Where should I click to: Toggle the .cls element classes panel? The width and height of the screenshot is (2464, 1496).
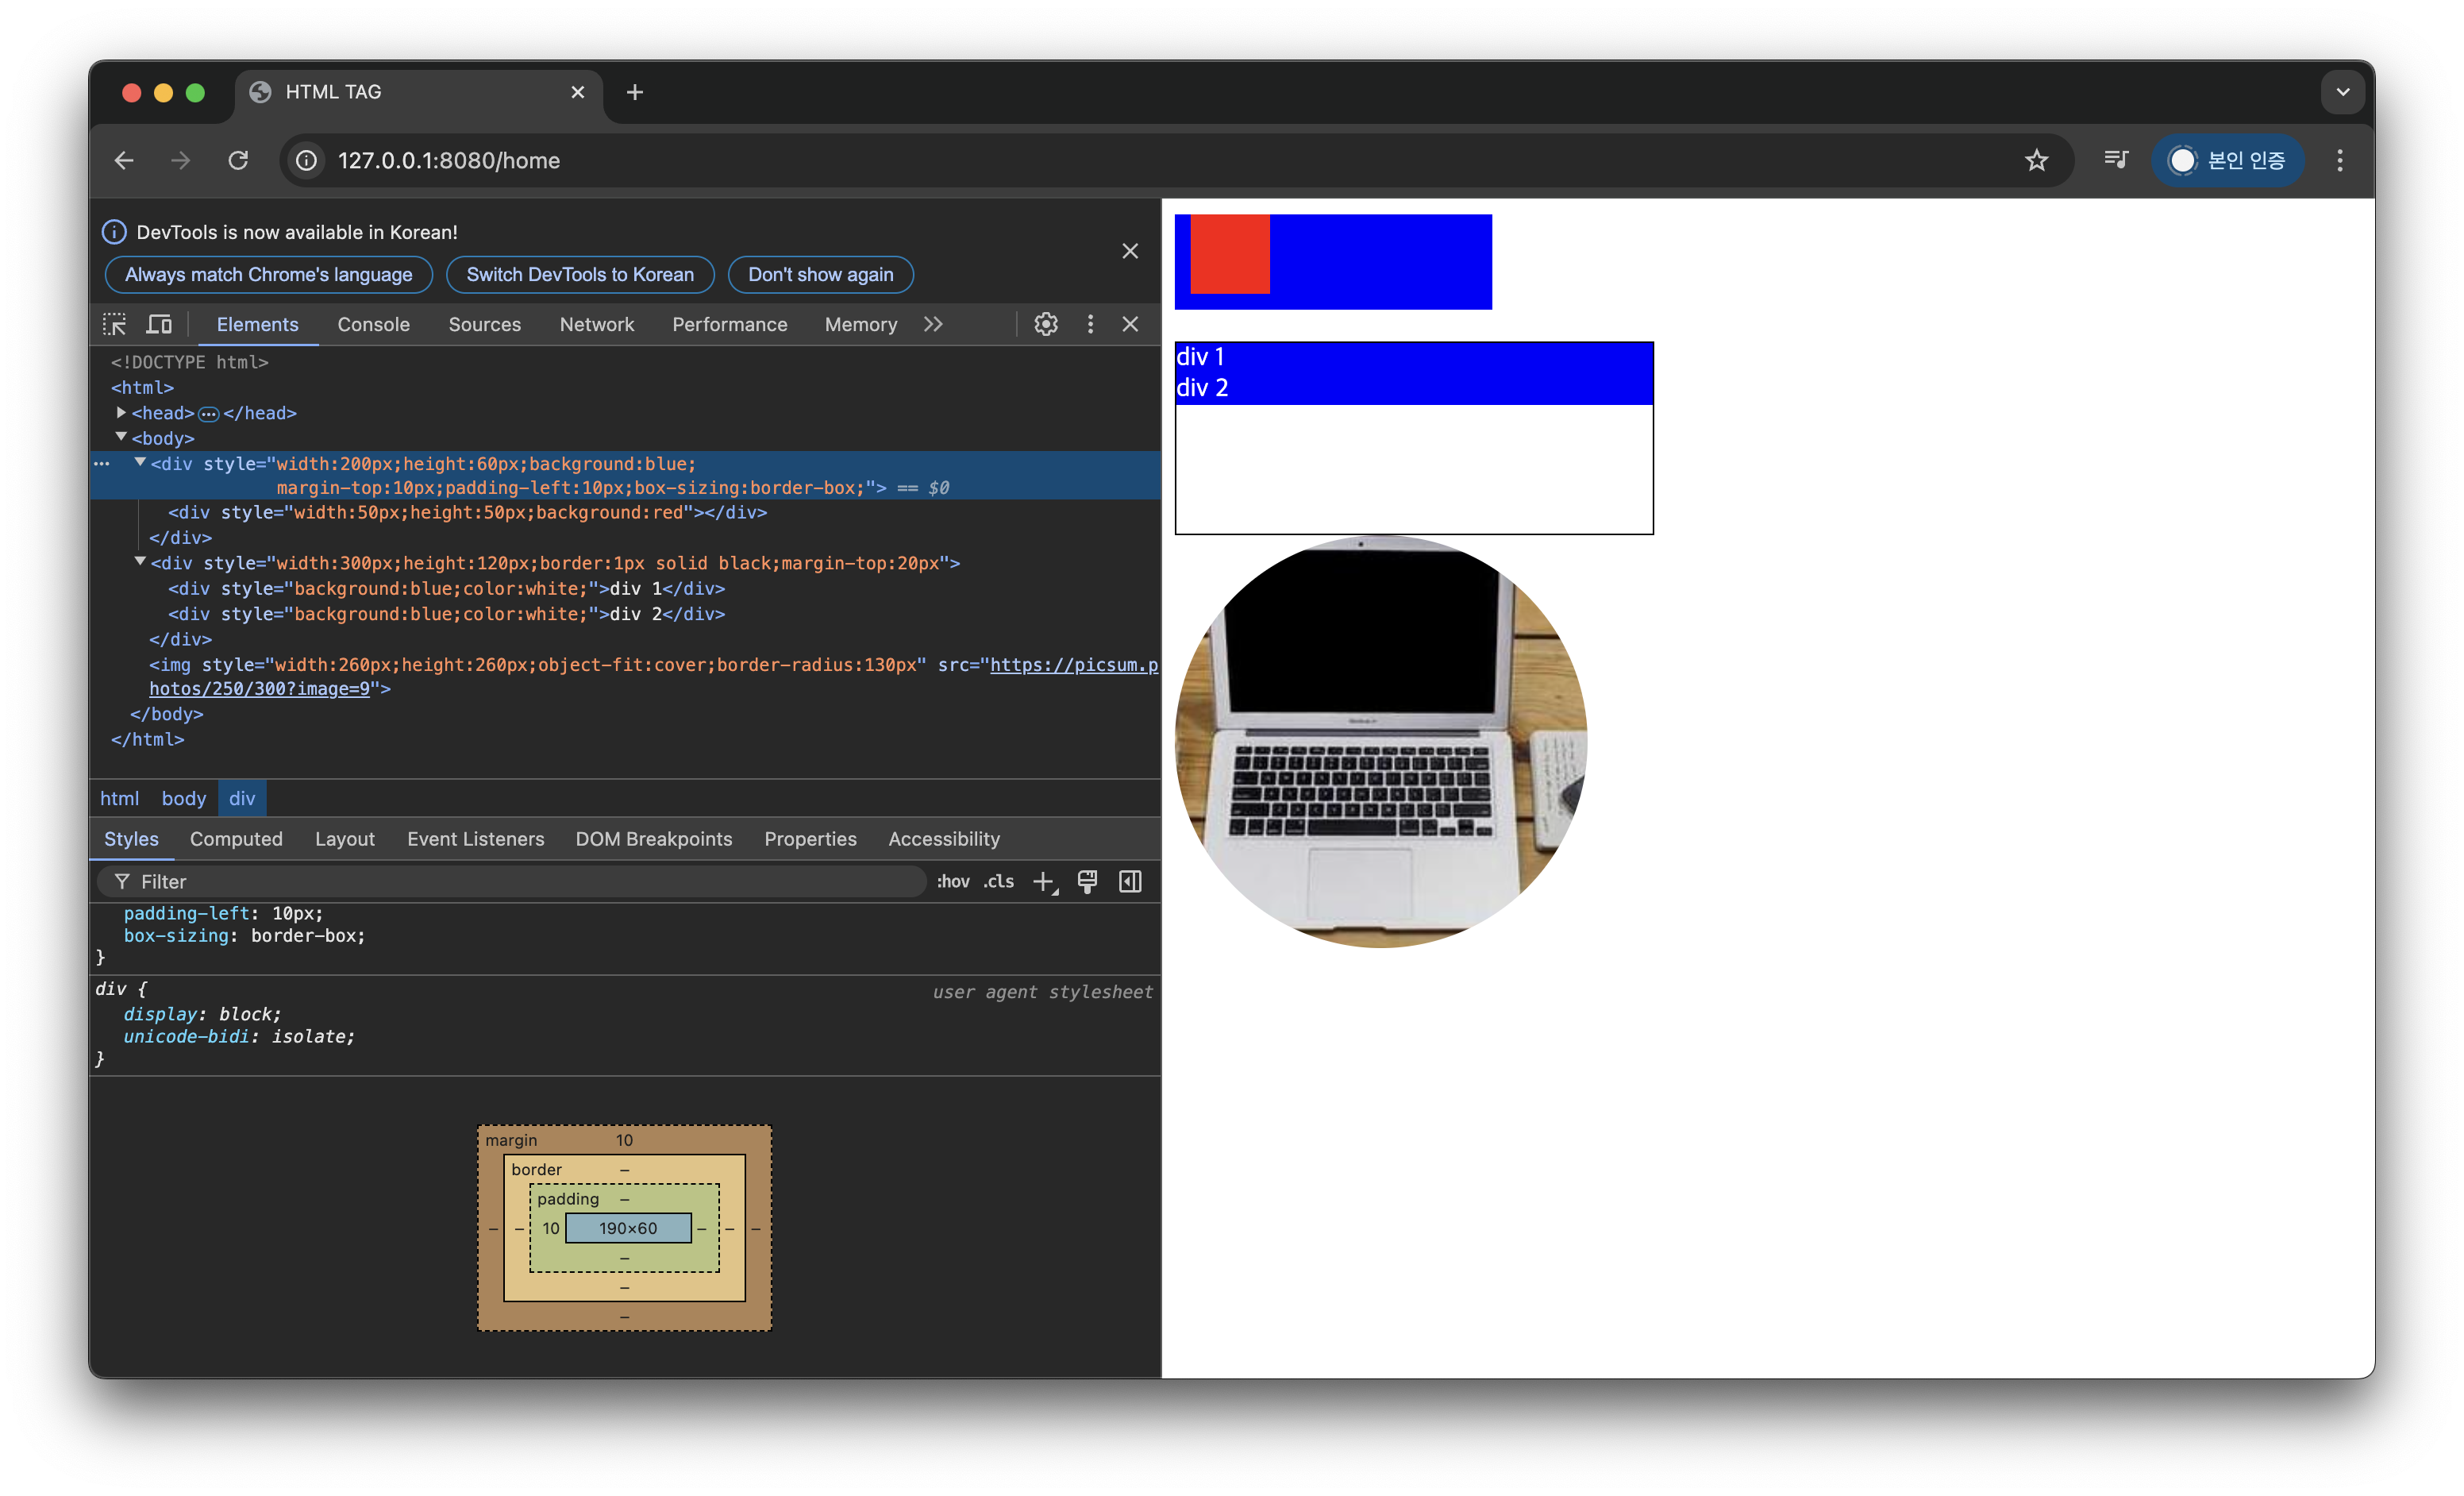point(998,881)
